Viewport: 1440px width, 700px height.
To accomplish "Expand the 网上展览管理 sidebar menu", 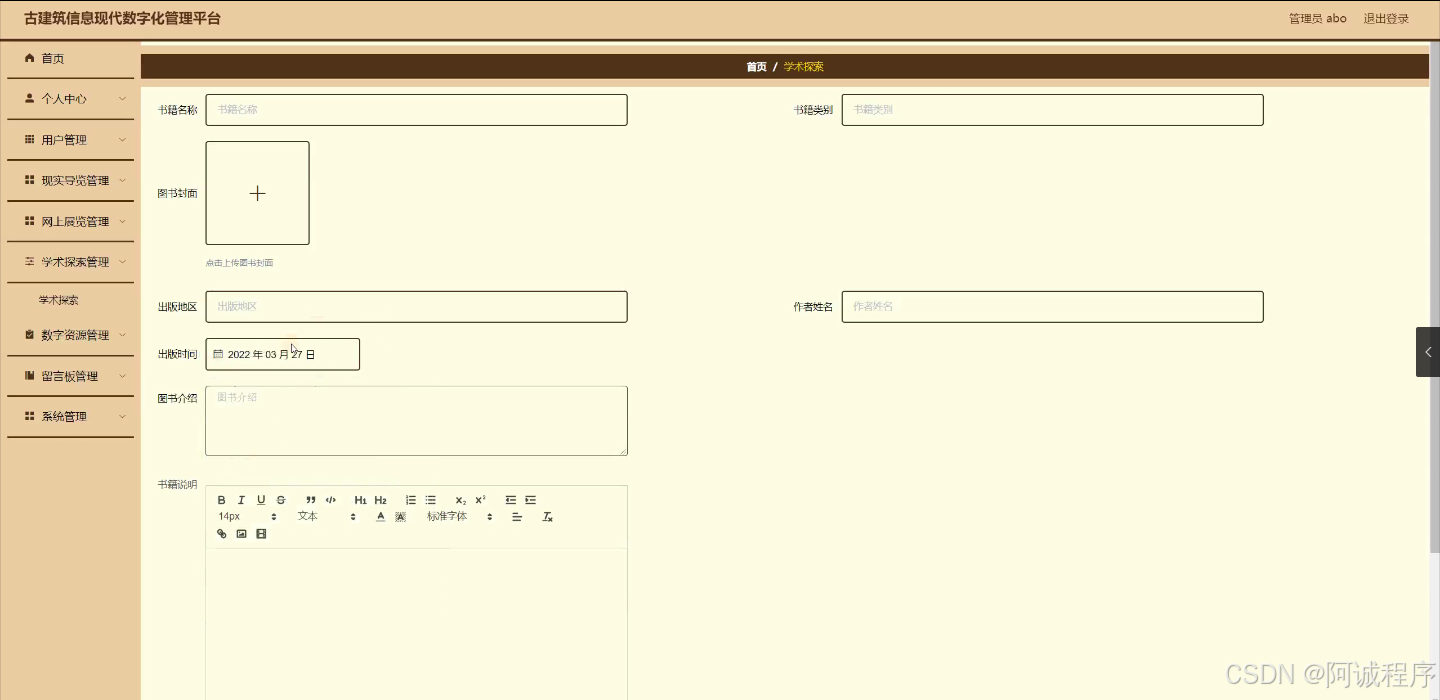I will coord(70,222).
